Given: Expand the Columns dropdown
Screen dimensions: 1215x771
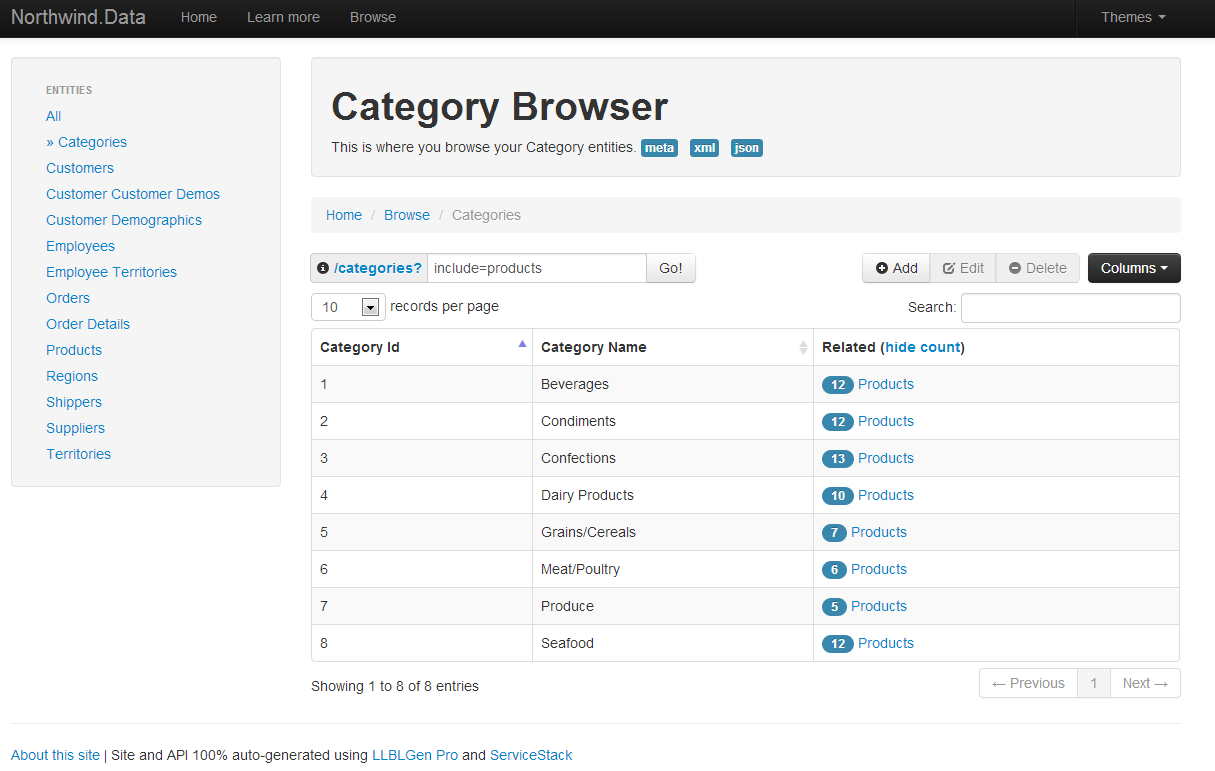Looking at the screenshot, I should (1134, 268).
